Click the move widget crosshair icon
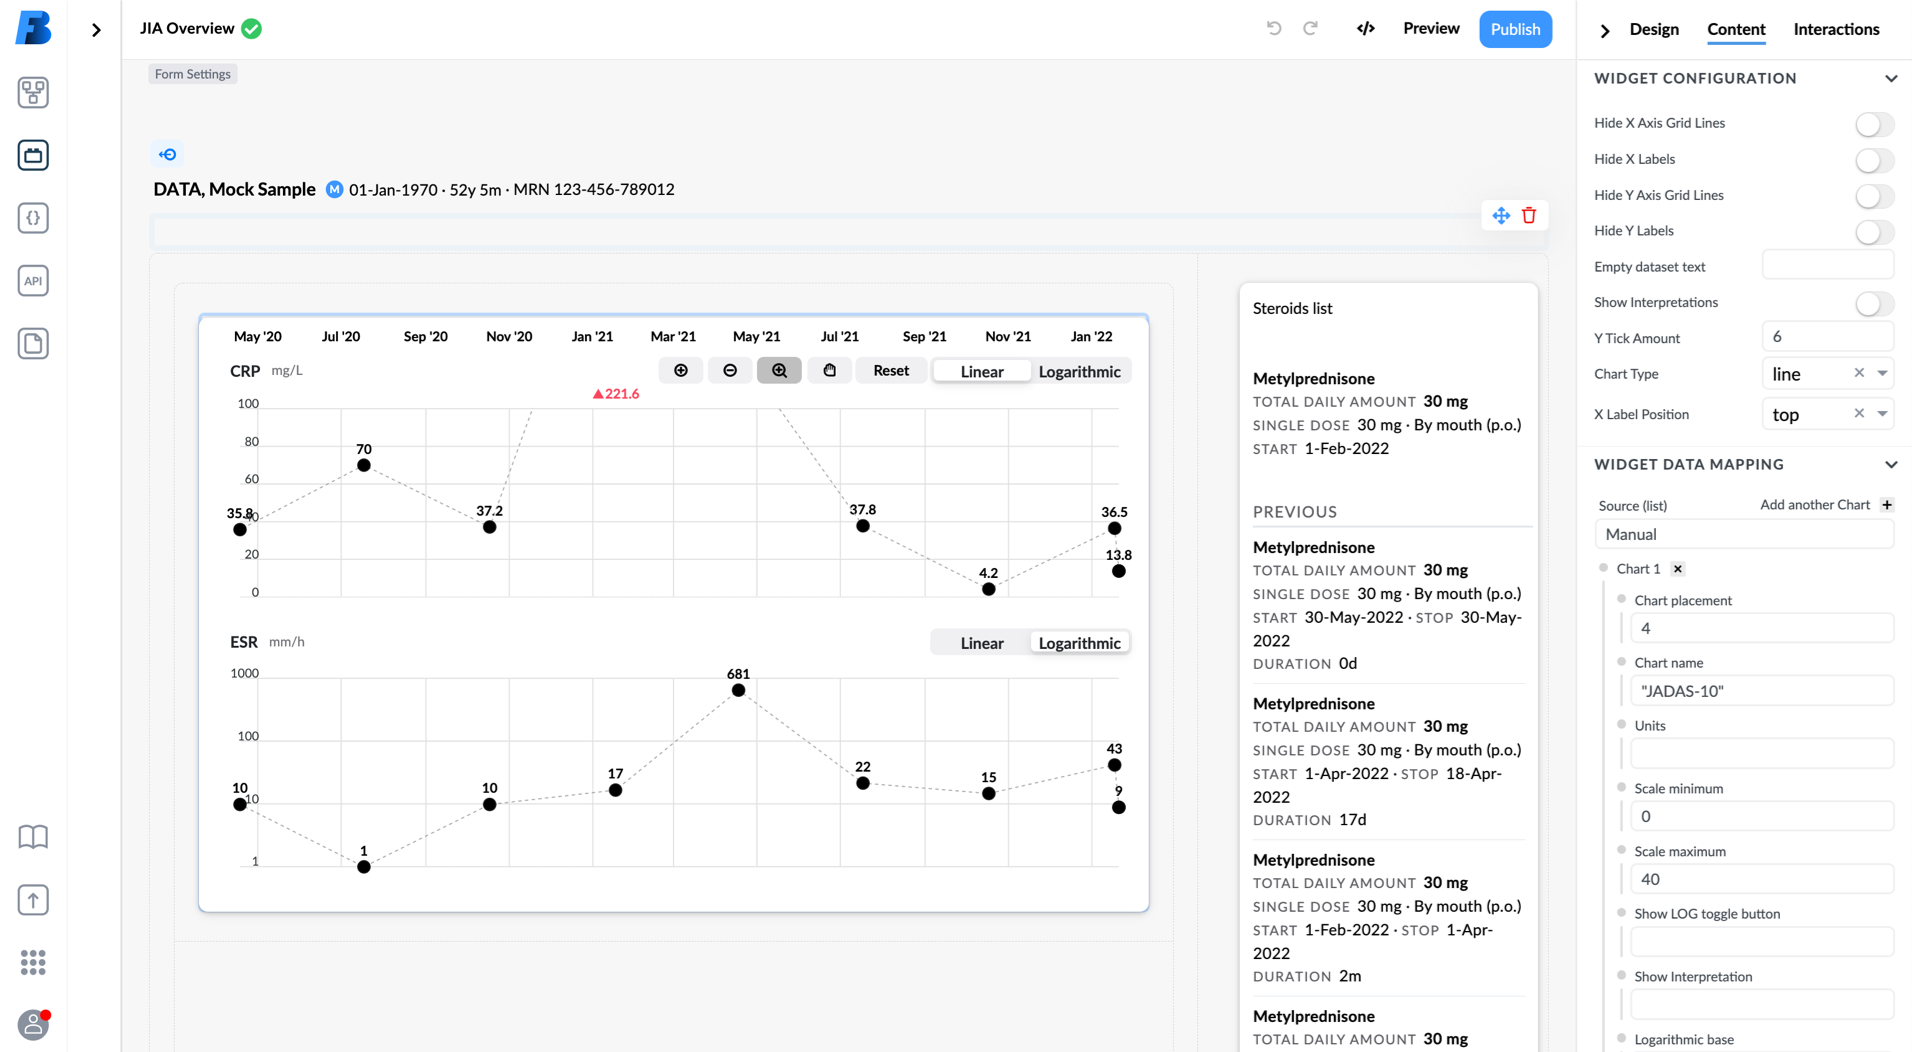The image size is (1912, 1052). 1501,215
